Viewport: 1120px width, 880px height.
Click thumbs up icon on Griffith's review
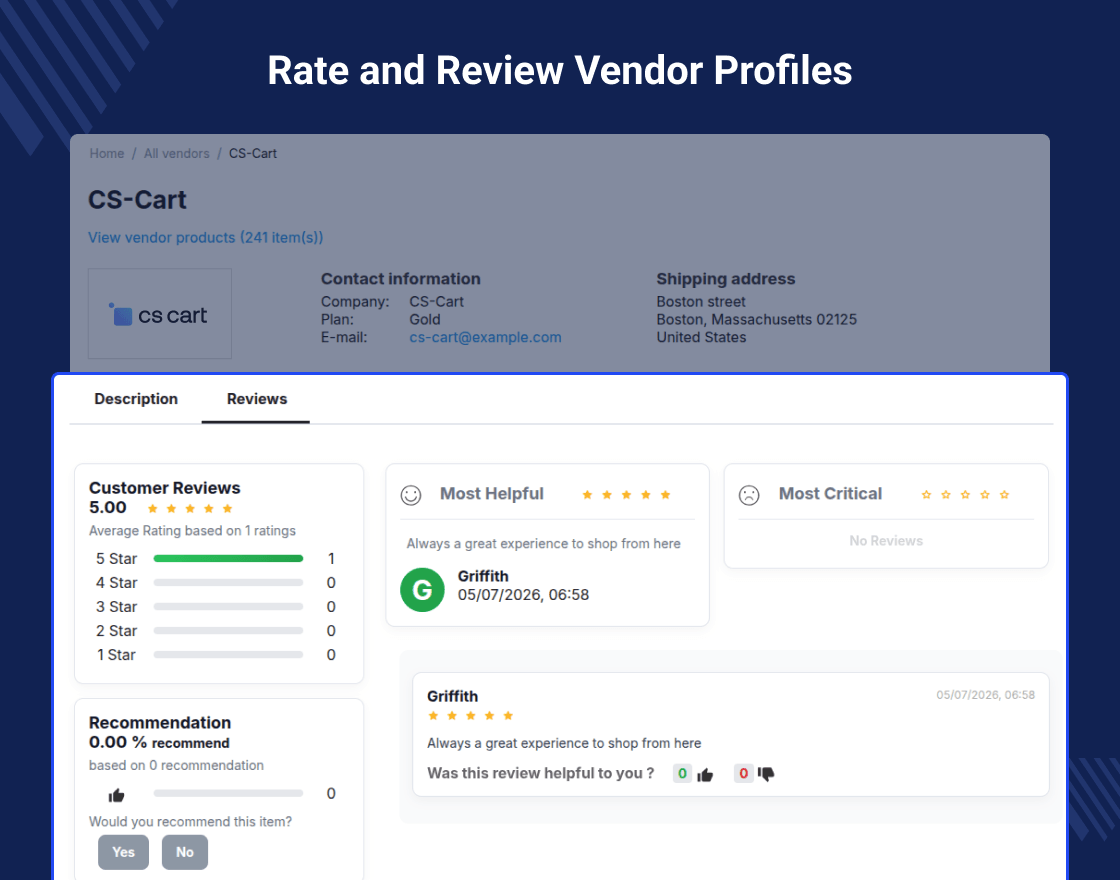tap(705, 774)
